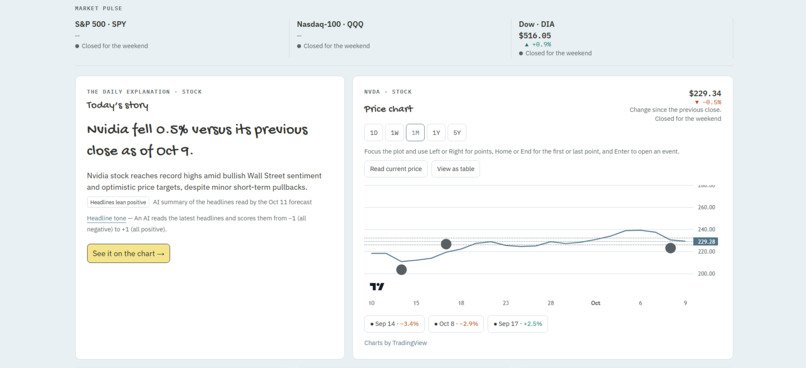
Task: Open the Charts by TradingView link
Action: click(395, 343)
